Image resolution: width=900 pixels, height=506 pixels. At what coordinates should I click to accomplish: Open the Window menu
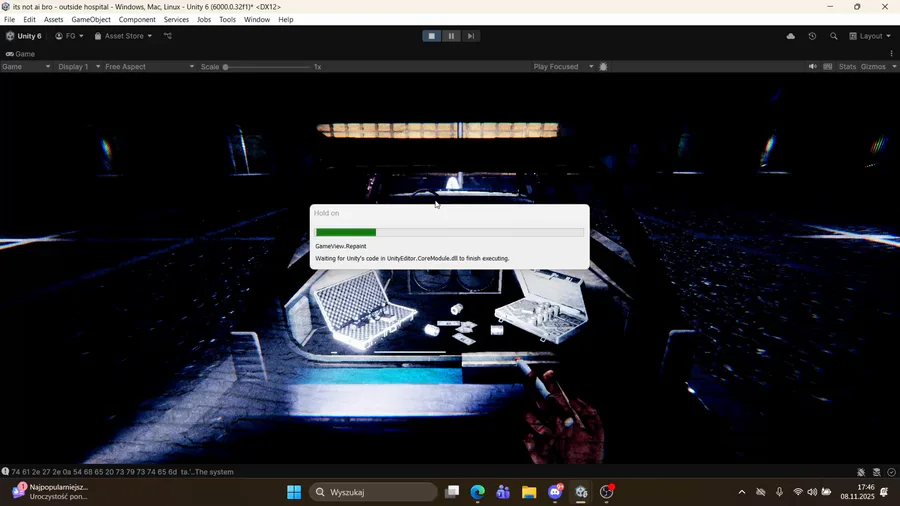pos(257,20)
